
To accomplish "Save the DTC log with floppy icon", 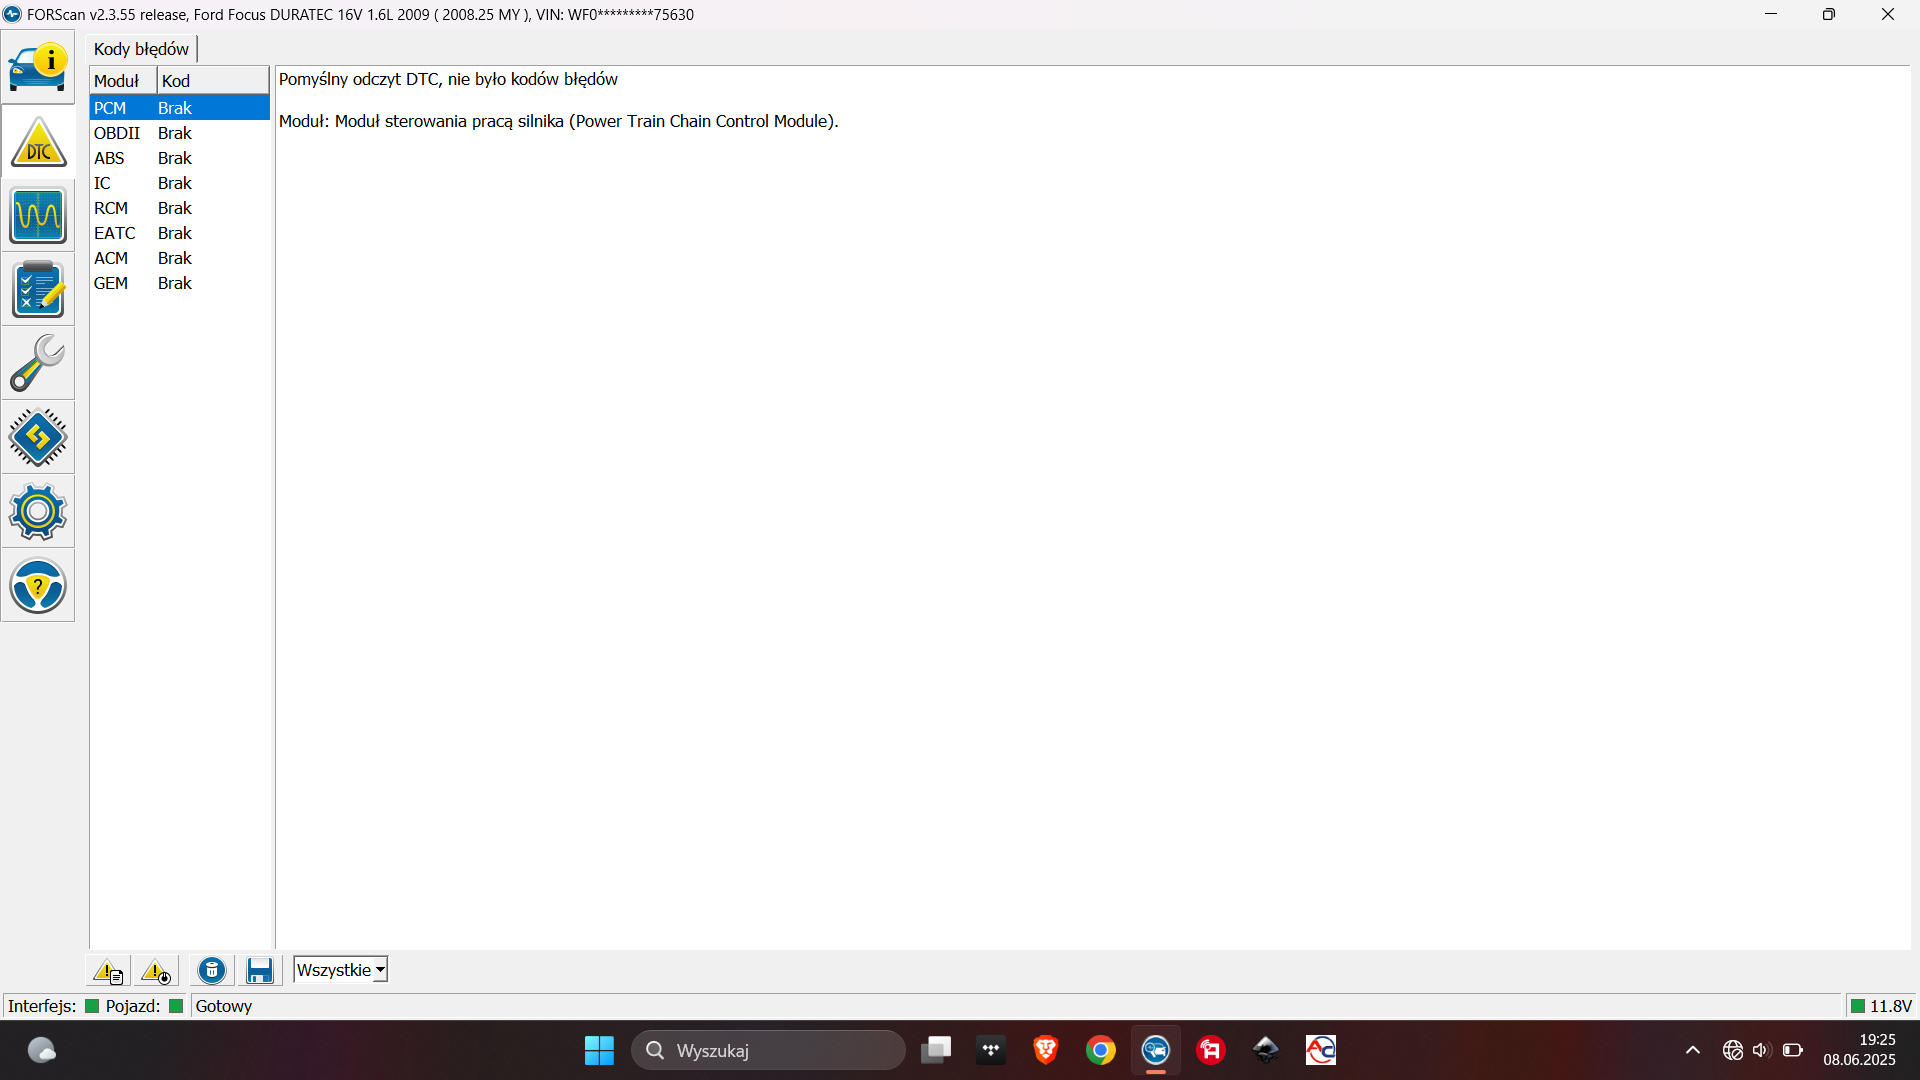I will tap(260, 970).
